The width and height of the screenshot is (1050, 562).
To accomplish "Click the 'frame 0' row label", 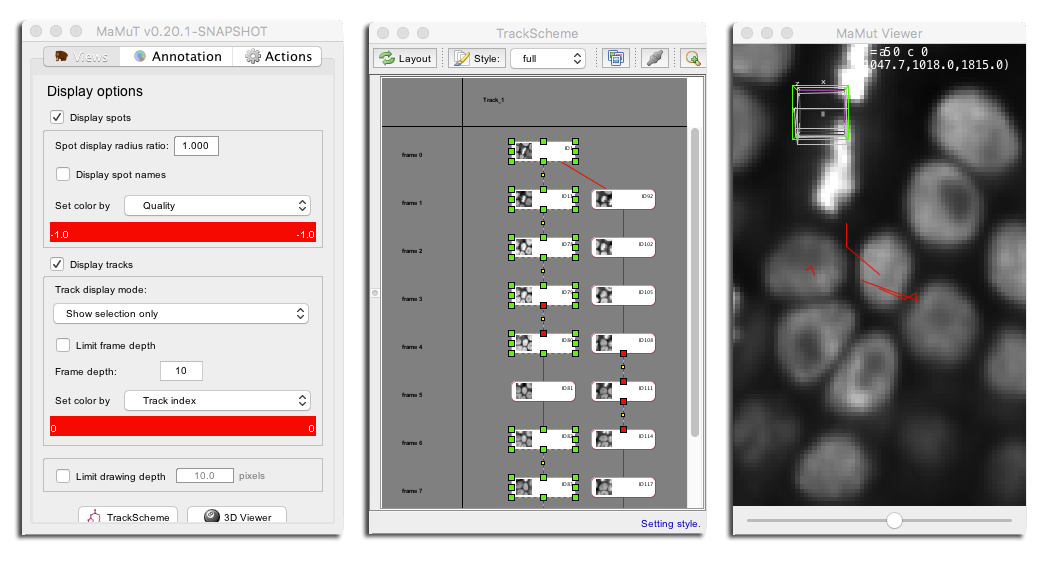I will pyautogui.click(x=412, y=155).
